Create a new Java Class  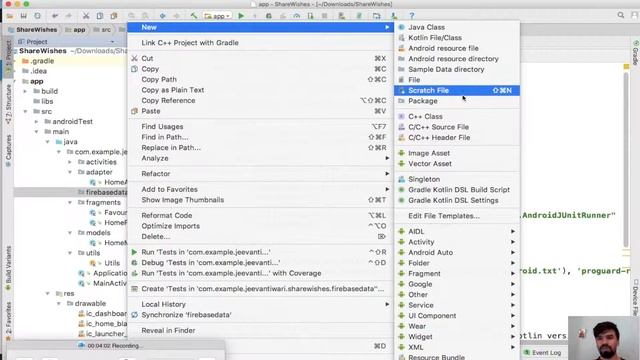point(457,27)
